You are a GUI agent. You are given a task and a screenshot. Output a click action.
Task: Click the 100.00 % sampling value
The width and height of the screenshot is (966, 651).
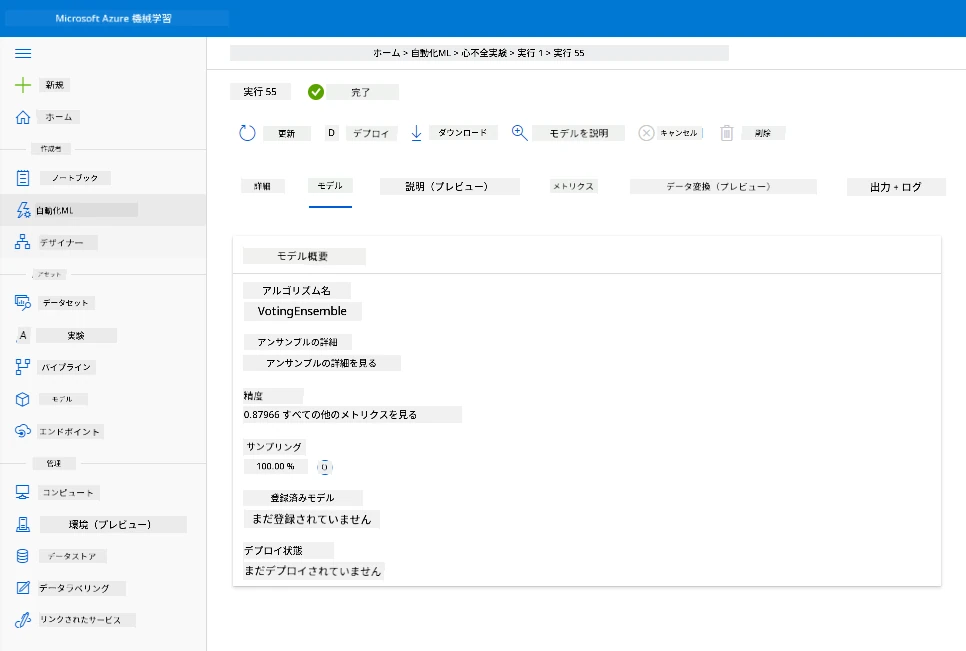[x=275, y=466]
